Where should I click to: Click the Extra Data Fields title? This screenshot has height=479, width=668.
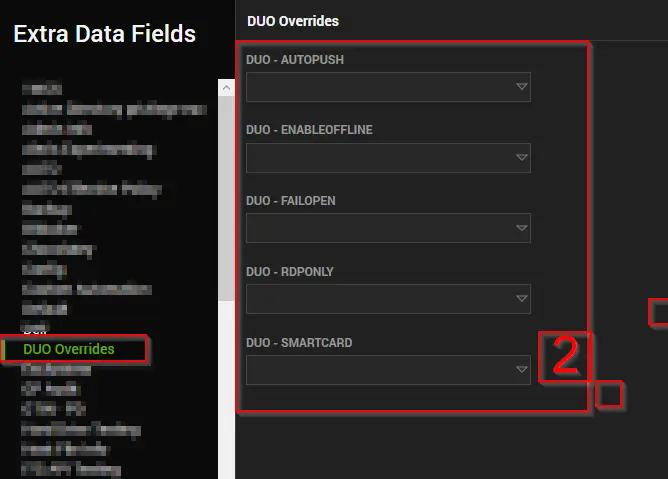[x=104, y=34]
